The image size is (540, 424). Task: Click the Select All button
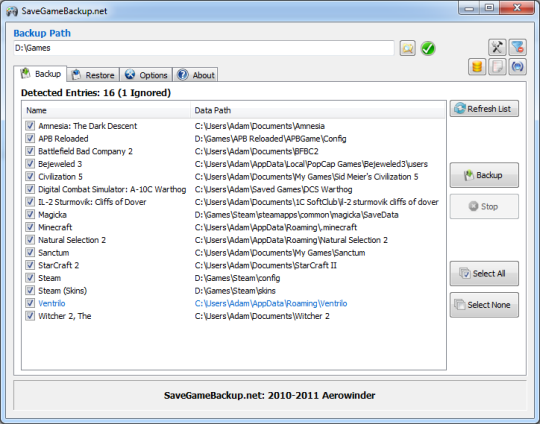click(484, 273)
